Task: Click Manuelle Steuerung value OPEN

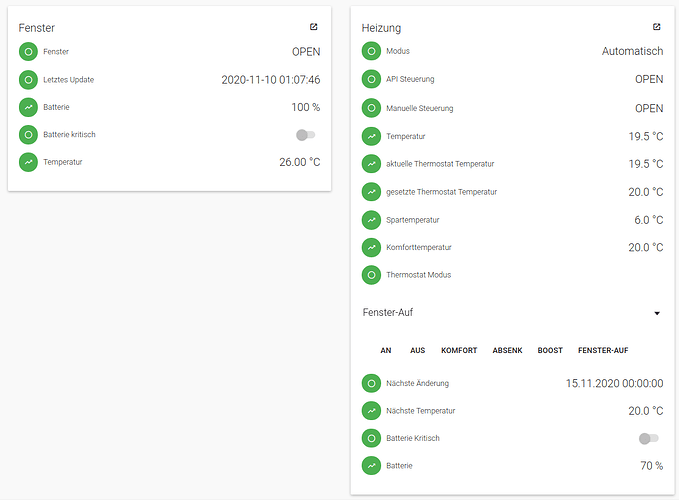Action: pyautogui.click(x=649, y=108)
